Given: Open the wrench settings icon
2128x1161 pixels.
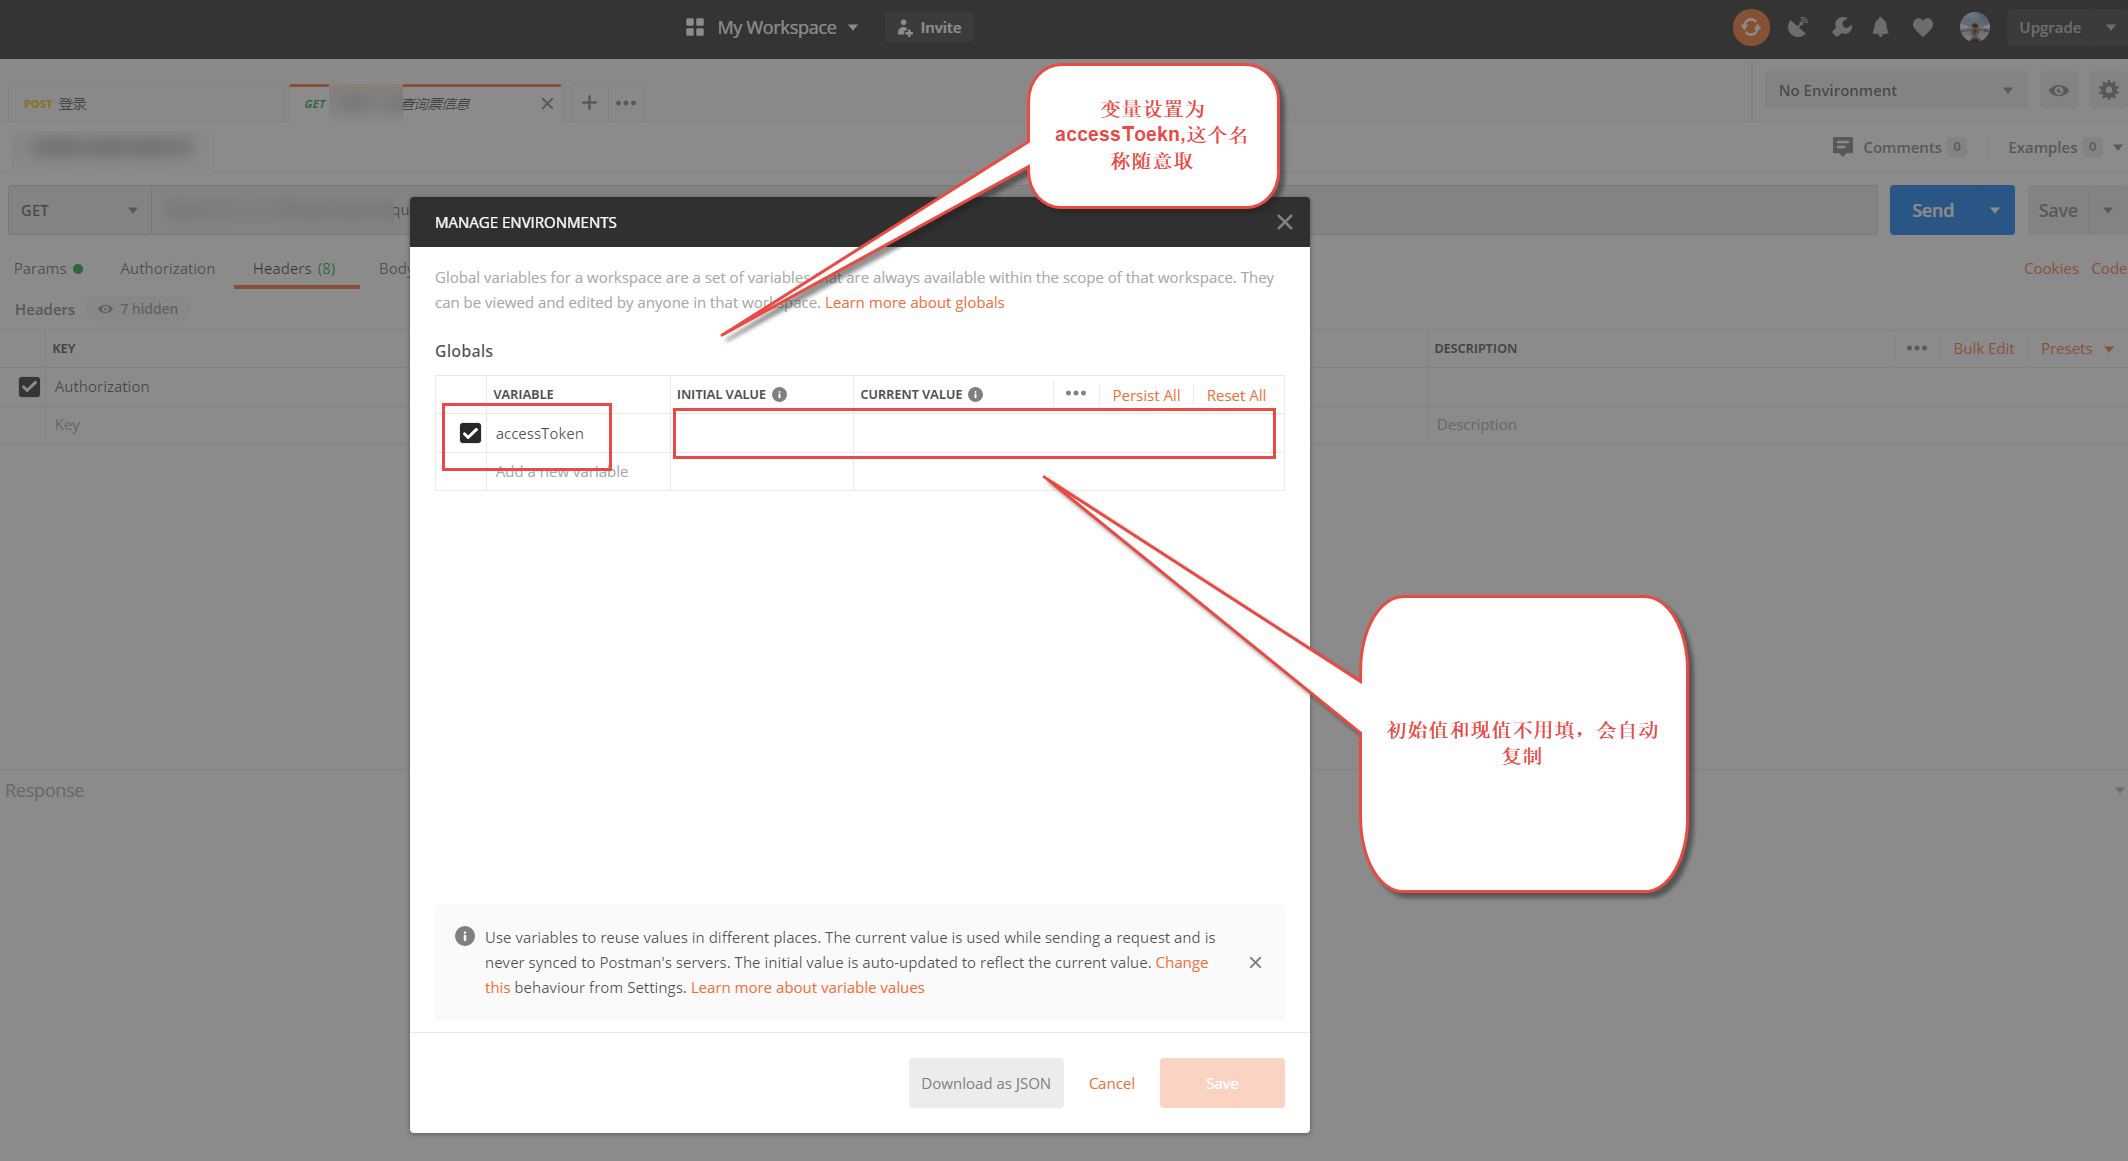Looking at the screenshot, I should point(1840,27).
